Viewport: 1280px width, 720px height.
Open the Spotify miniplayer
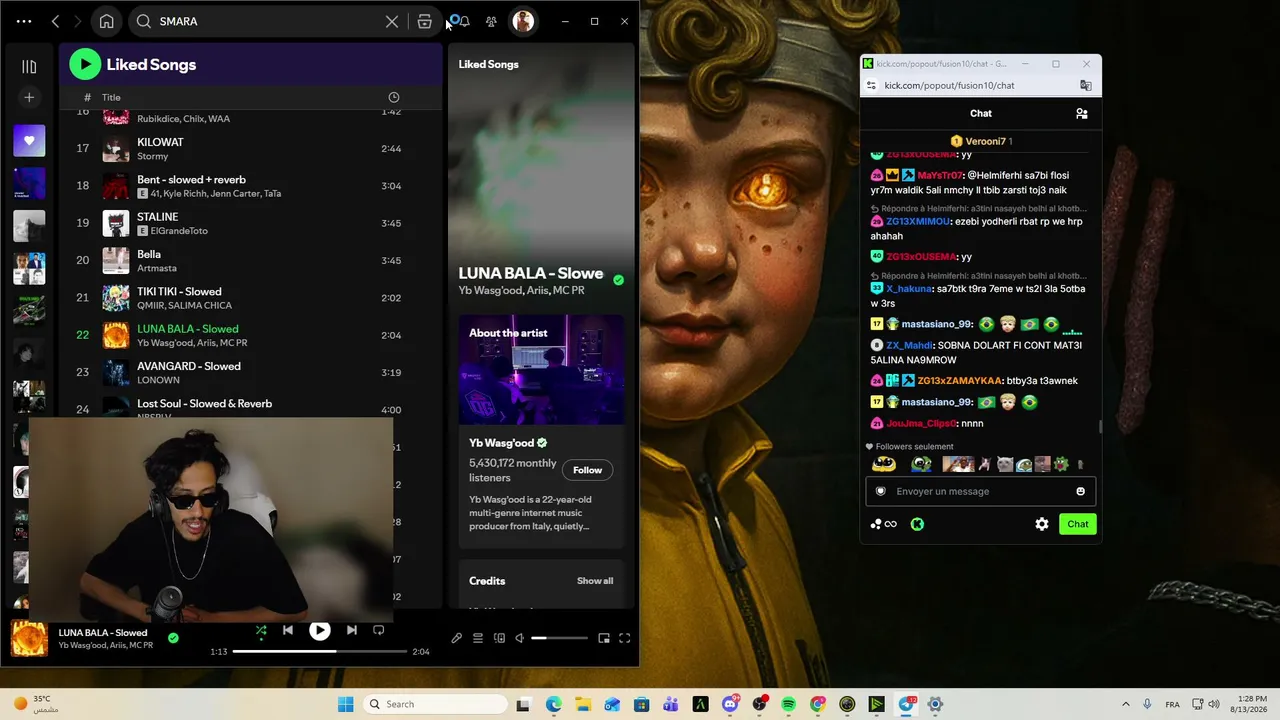604,638
